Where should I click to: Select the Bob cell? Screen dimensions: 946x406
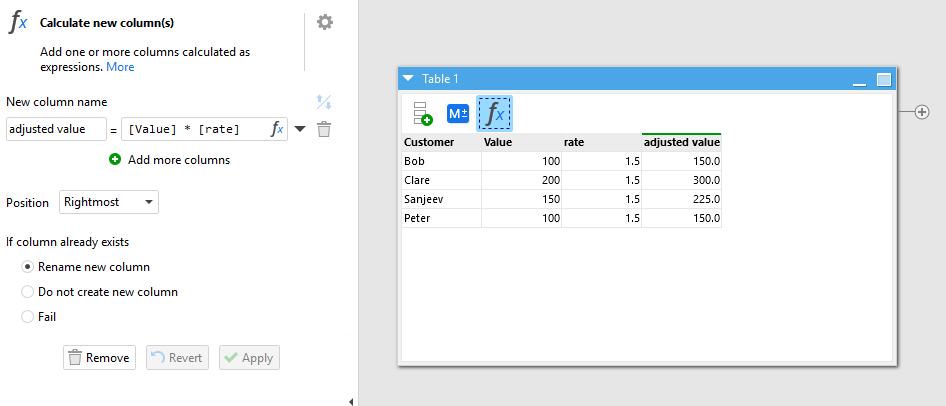click(442, 161)
